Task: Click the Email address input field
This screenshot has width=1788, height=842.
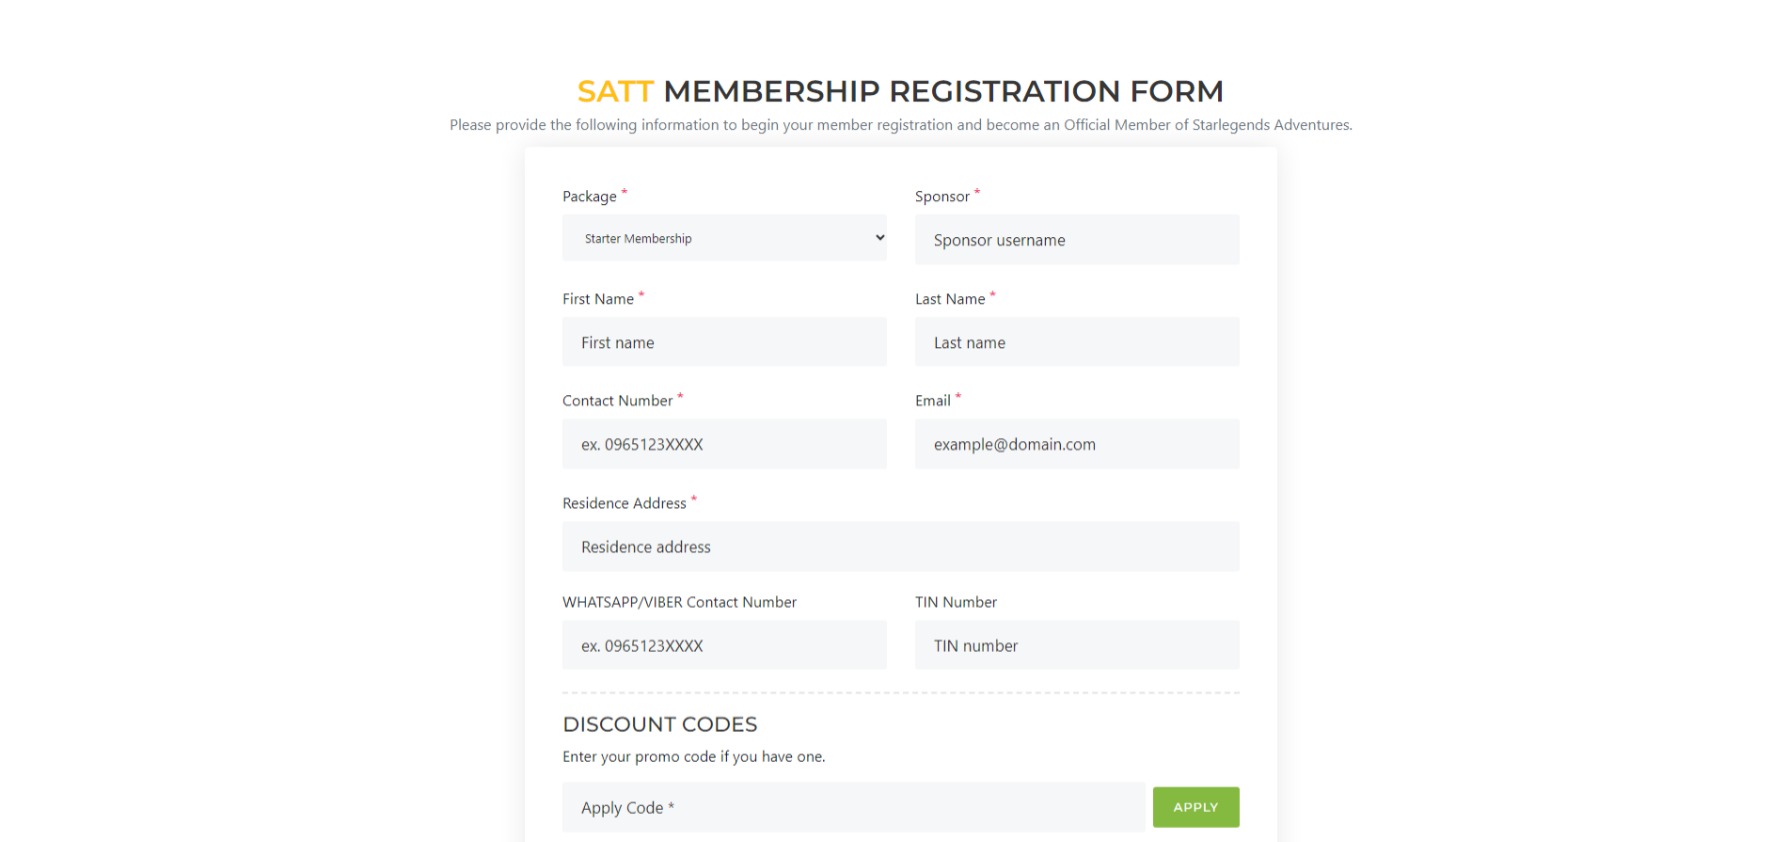Action: click(1077, 443)
